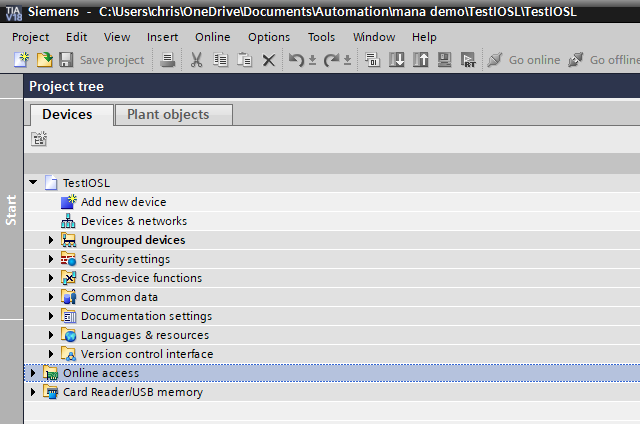Expand the Documentation settings node
The width and height of the screenshot is (640, 424).
point(51,316)
